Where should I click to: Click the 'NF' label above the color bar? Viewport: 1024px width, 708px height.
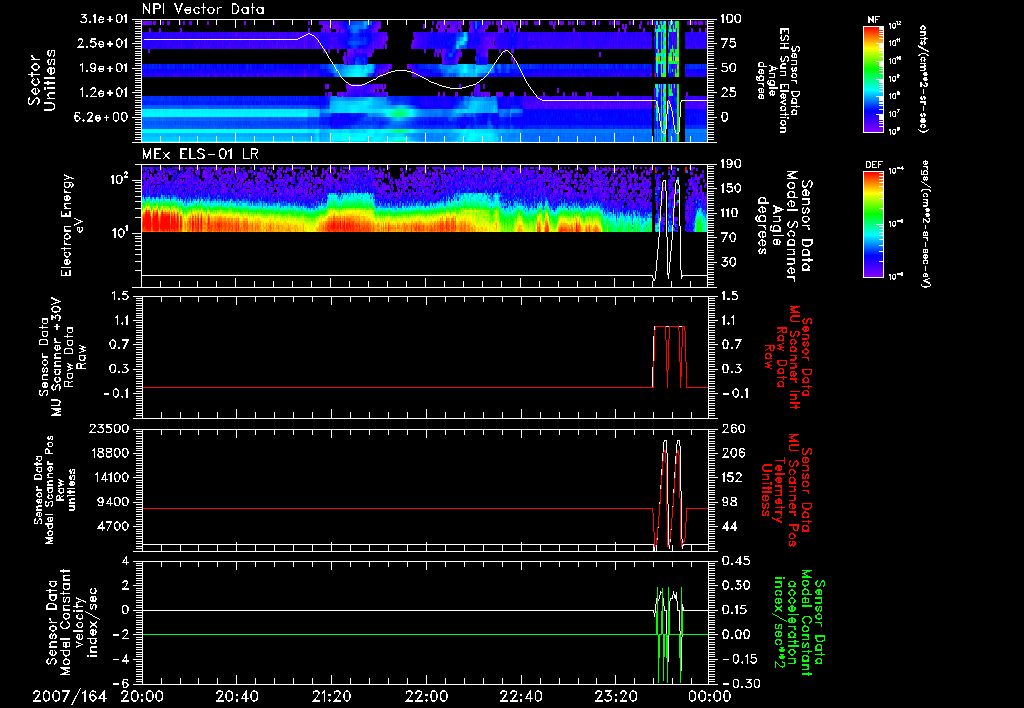coord(874,20)
